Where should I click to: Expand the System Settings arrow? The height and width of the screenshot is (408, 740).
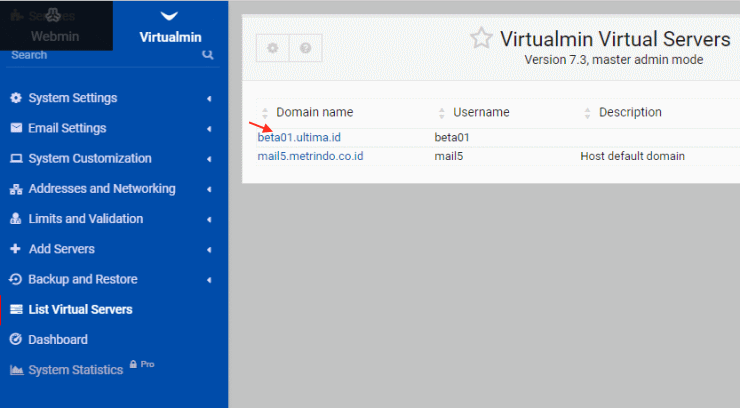point(209,99)
